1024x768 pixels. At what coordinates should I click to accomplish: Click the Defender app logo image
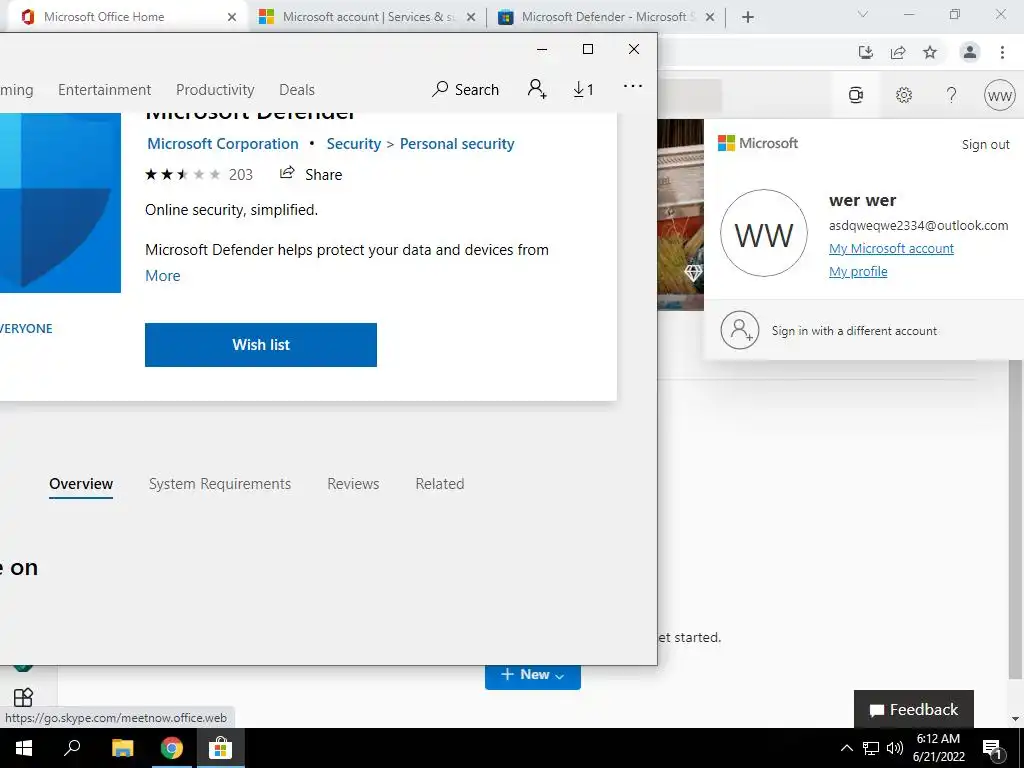coord(60,202)
